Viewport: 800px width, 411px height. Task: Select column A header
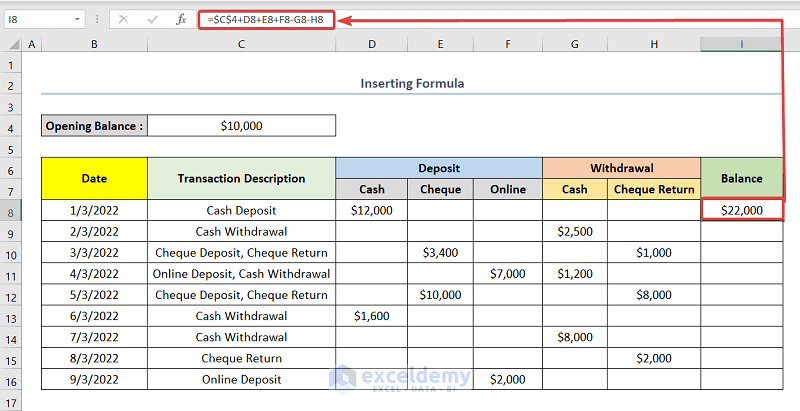32,44
